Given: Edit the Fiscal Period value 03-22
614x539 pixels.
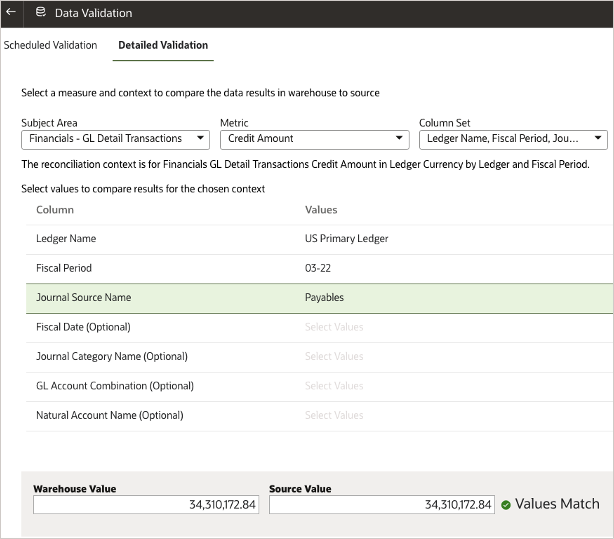Looking at the screenshot, I should [x=318, y=268].
